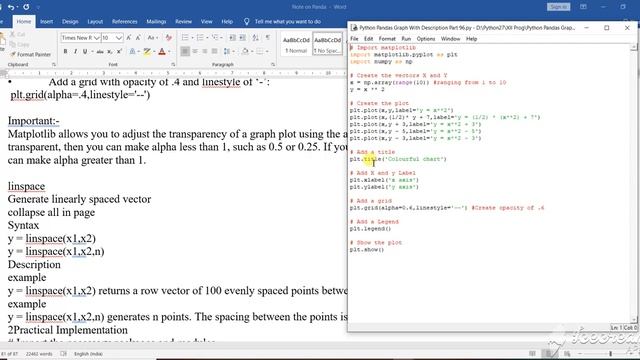The width and height of the screenshot is (640, 360).
Task: Open the font name dropdown (Times New R)
Action: [x=96, y=38]
